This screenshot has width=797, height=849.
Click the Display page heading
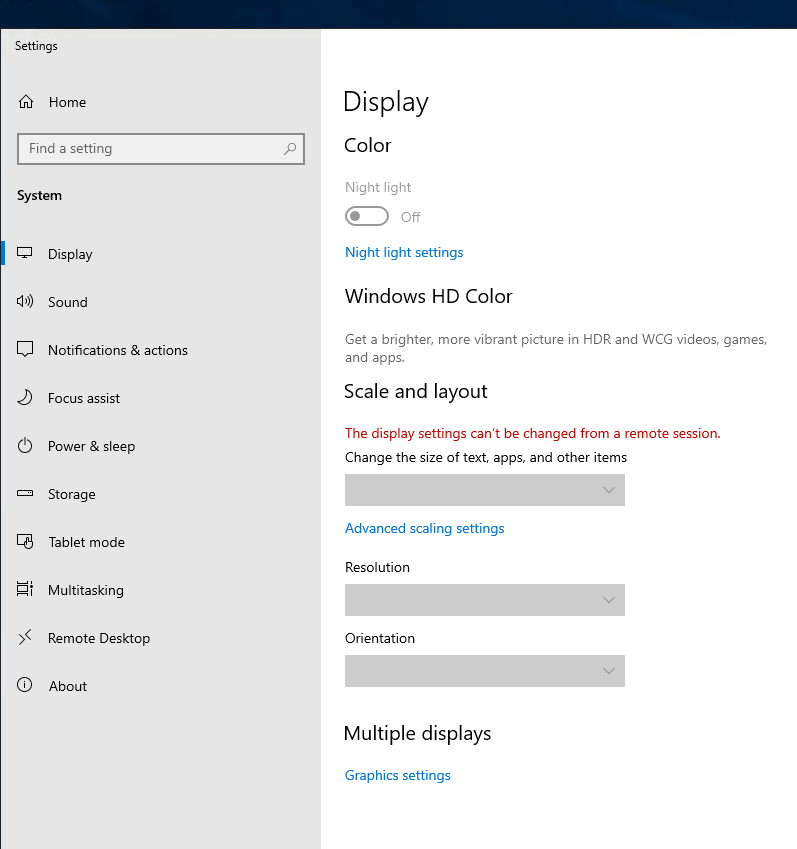tap(386, 102)
